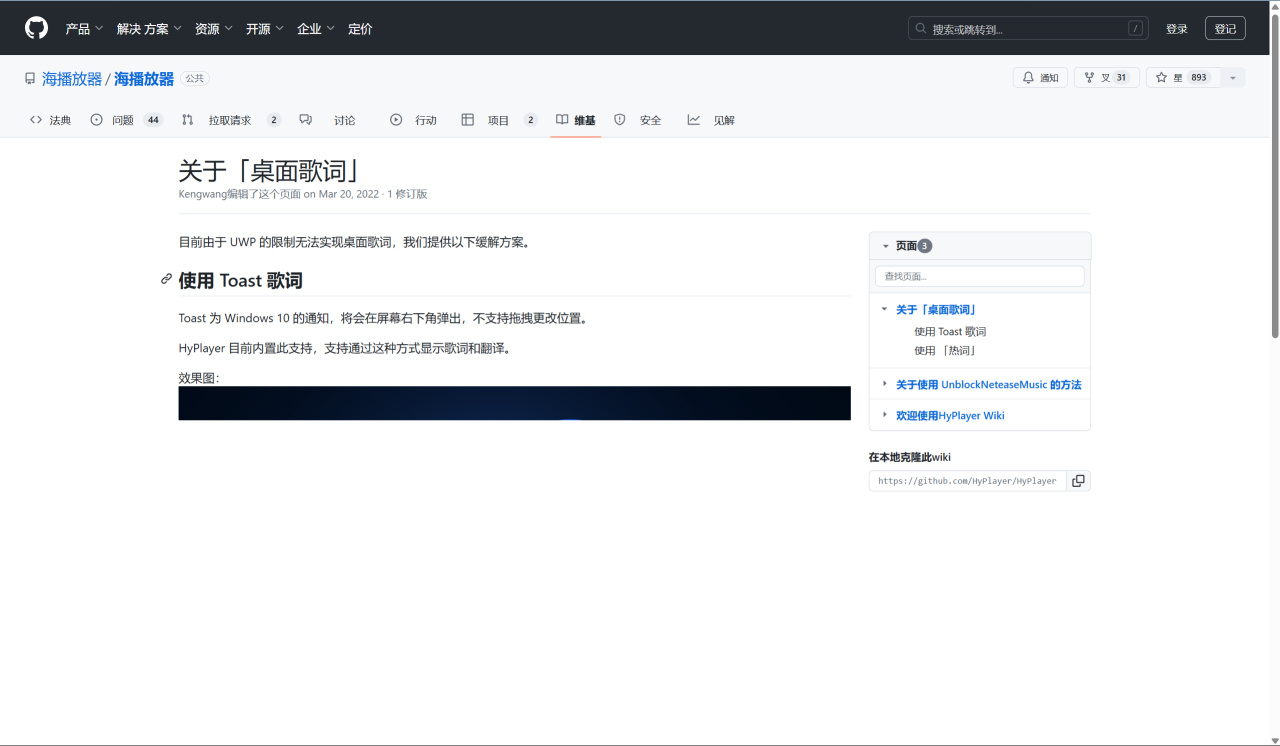
Task: Open the 产品 dropdown menu
Action: pyautogui.click(x=84, y=29)
